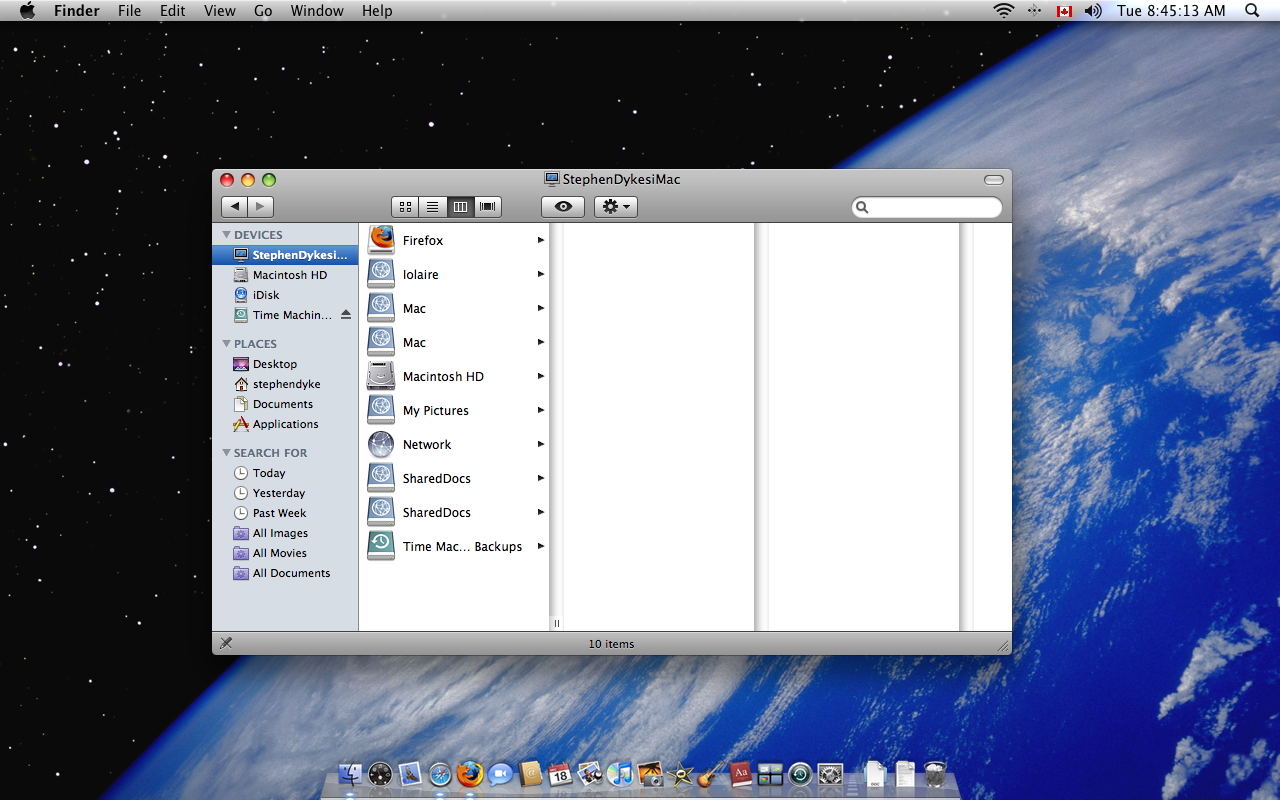
Task: Select Yesterday search in the sidebar
Action: point(285,493)
